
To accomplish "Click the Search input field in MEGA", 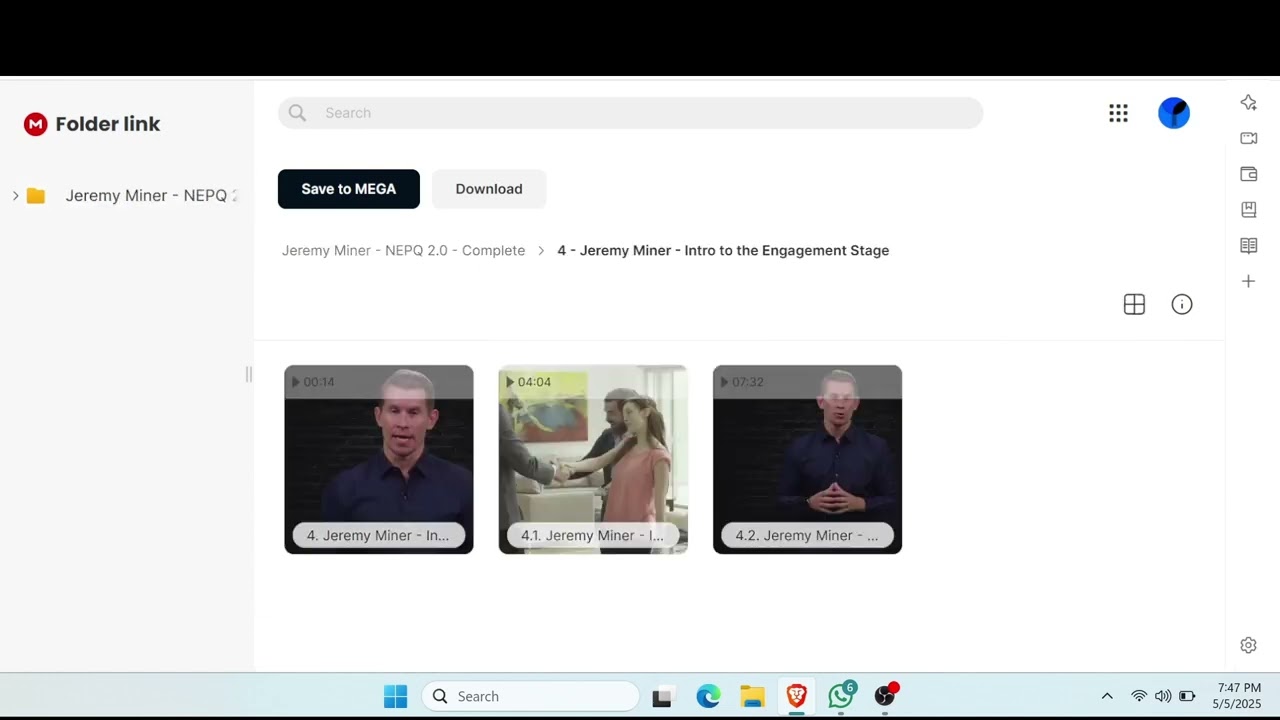I will 630,113.
